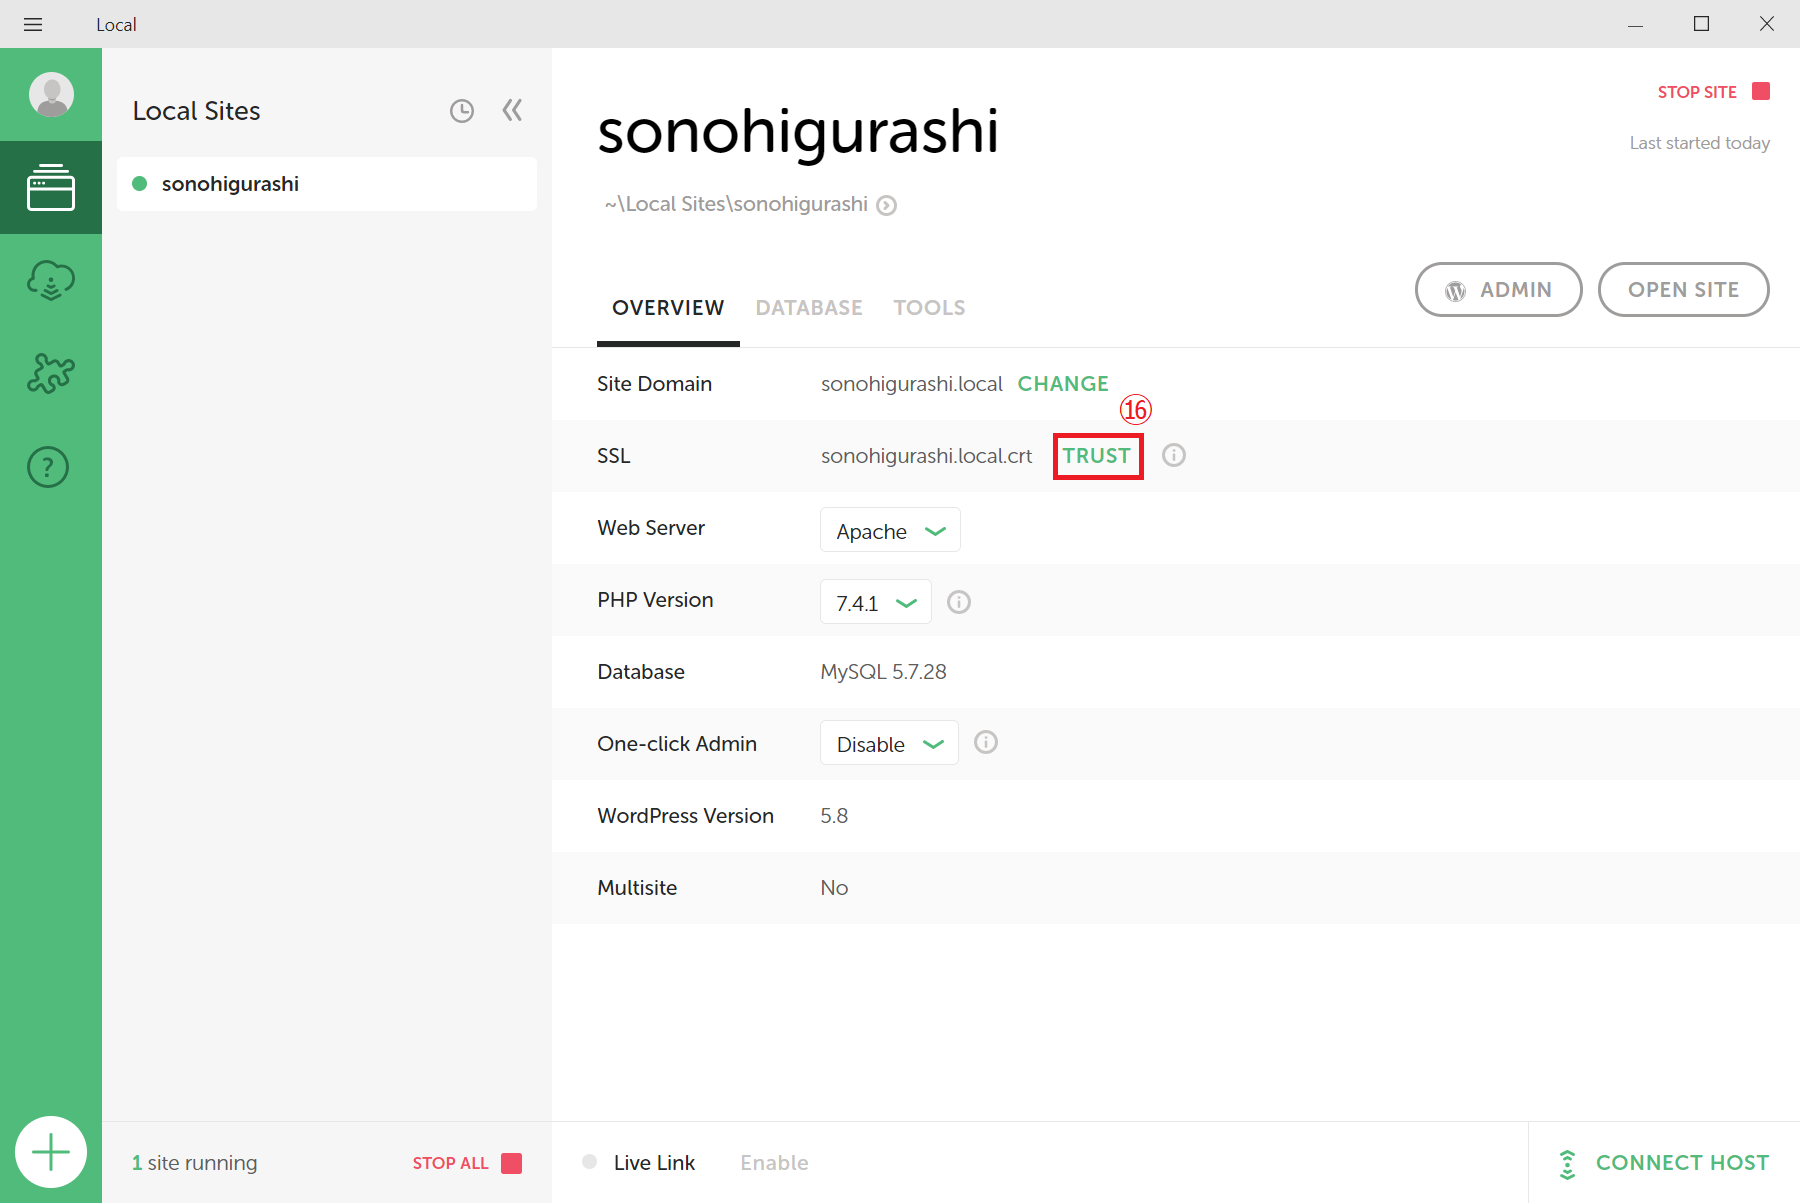Enable Live Link
The image size is (1800, 1203).
coord(774,1163)
